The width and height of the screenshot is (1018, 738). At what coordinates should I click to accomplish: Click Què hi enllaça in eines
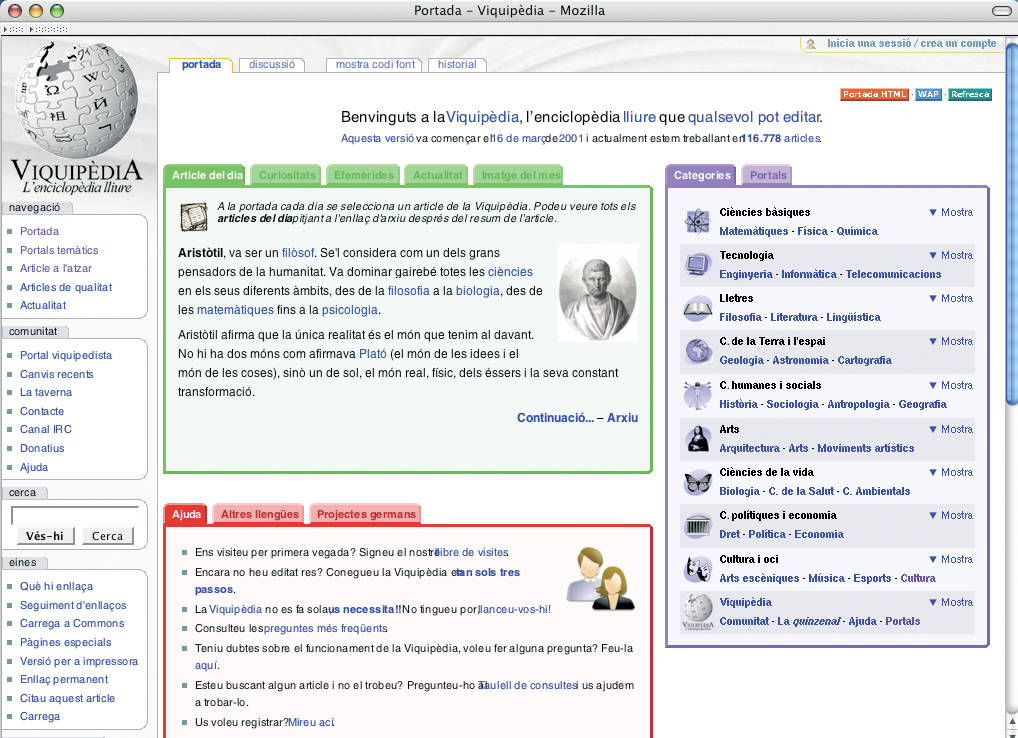[x=56, y=586]
